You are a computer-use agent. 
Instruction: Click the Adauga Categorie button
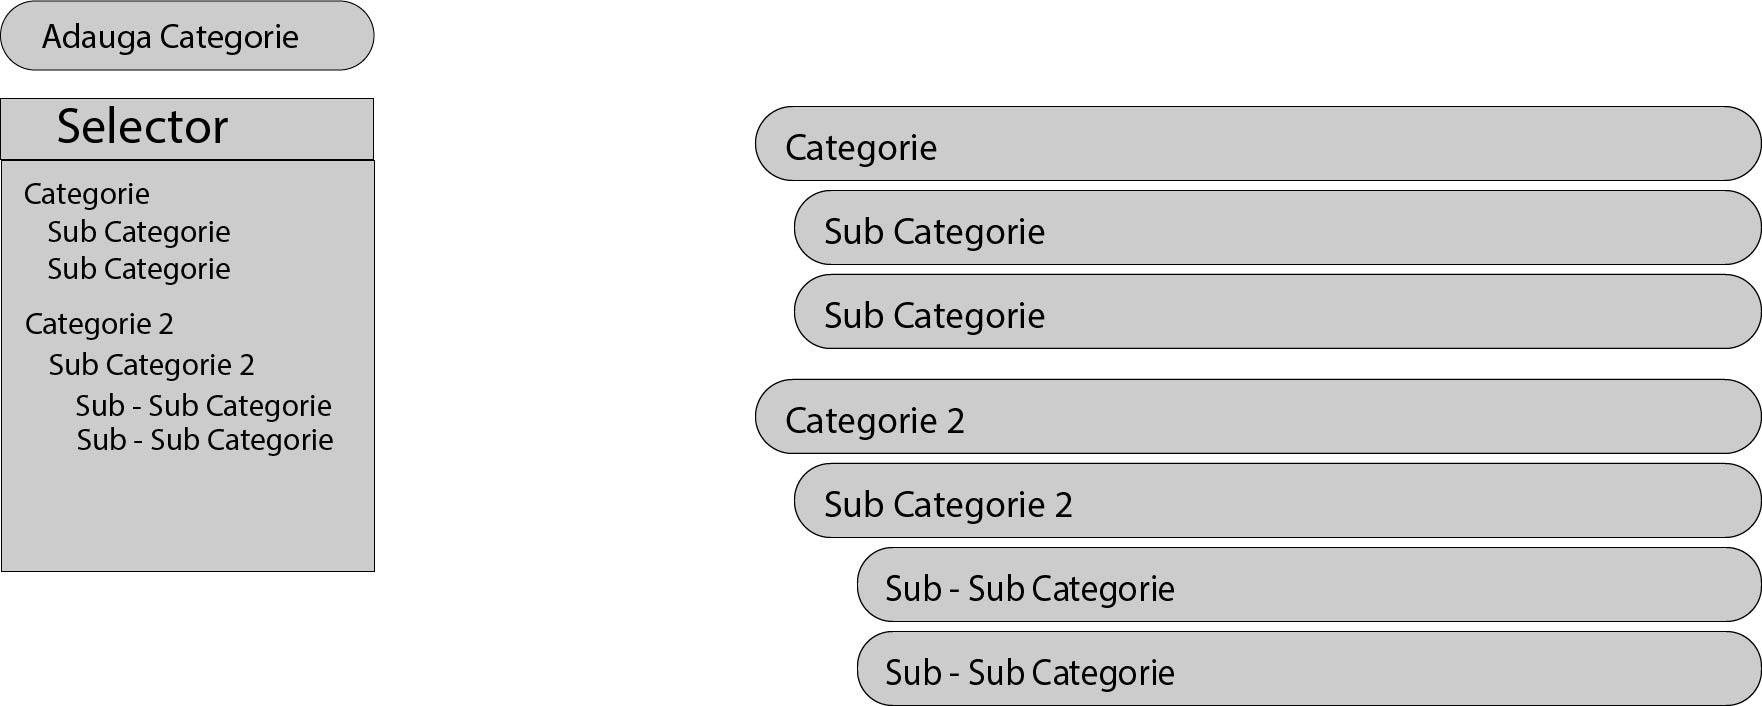pyautogui.click(x=187, y=36)
